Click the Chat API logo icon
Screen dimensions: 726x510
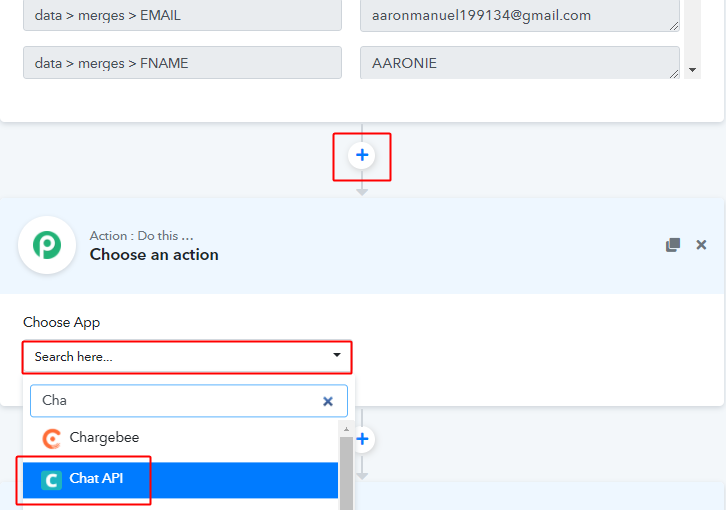tap(51, 480)
